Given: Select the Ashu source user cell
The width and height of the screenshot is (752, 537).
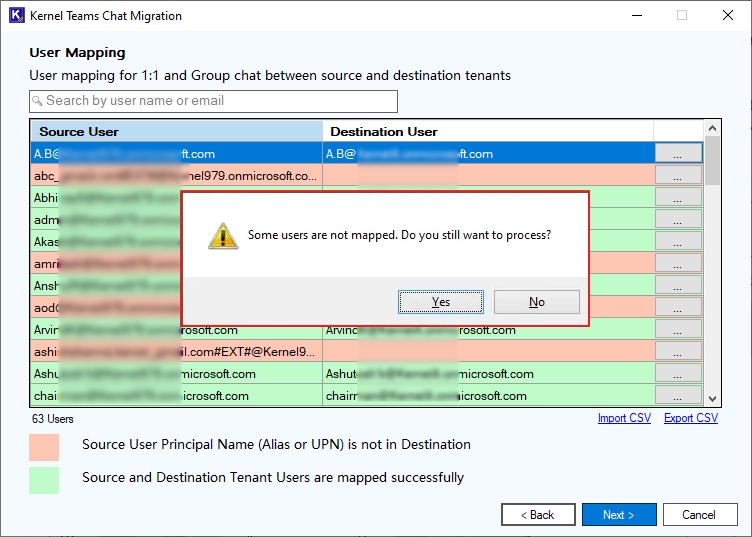Looking at the screenshot, I should pos(177,374).
